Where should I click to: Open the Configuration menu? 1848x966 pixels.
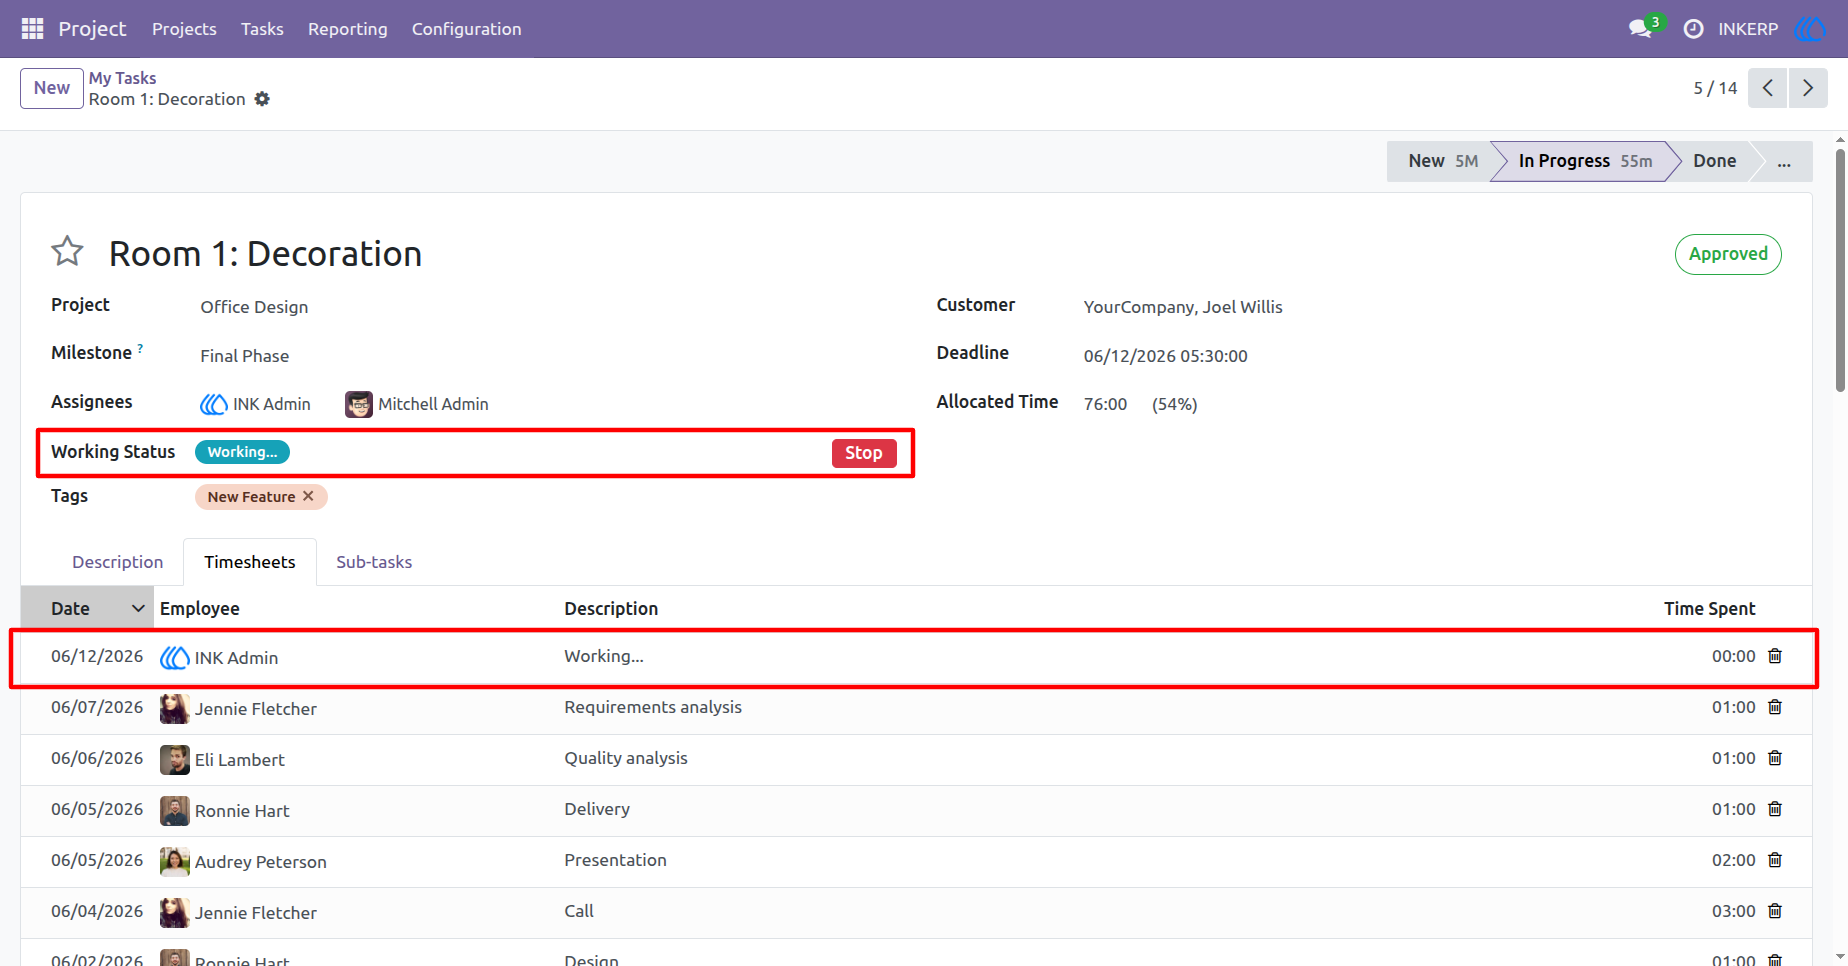point(467,29)
